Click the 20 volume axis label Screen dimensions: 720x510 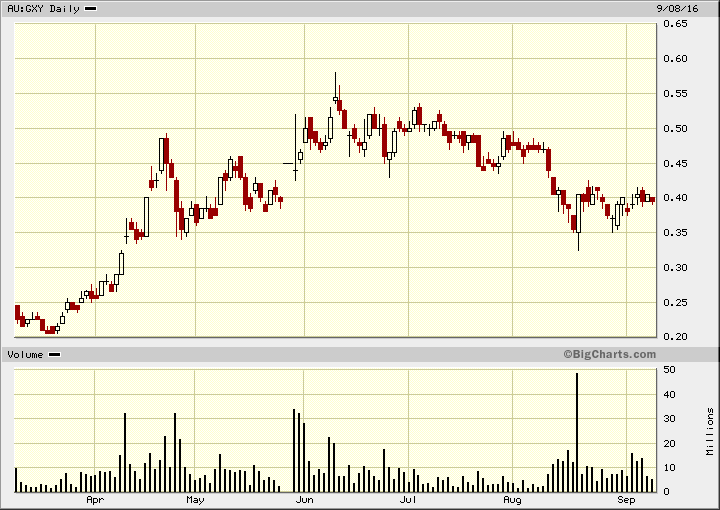[x=669, y=443]
